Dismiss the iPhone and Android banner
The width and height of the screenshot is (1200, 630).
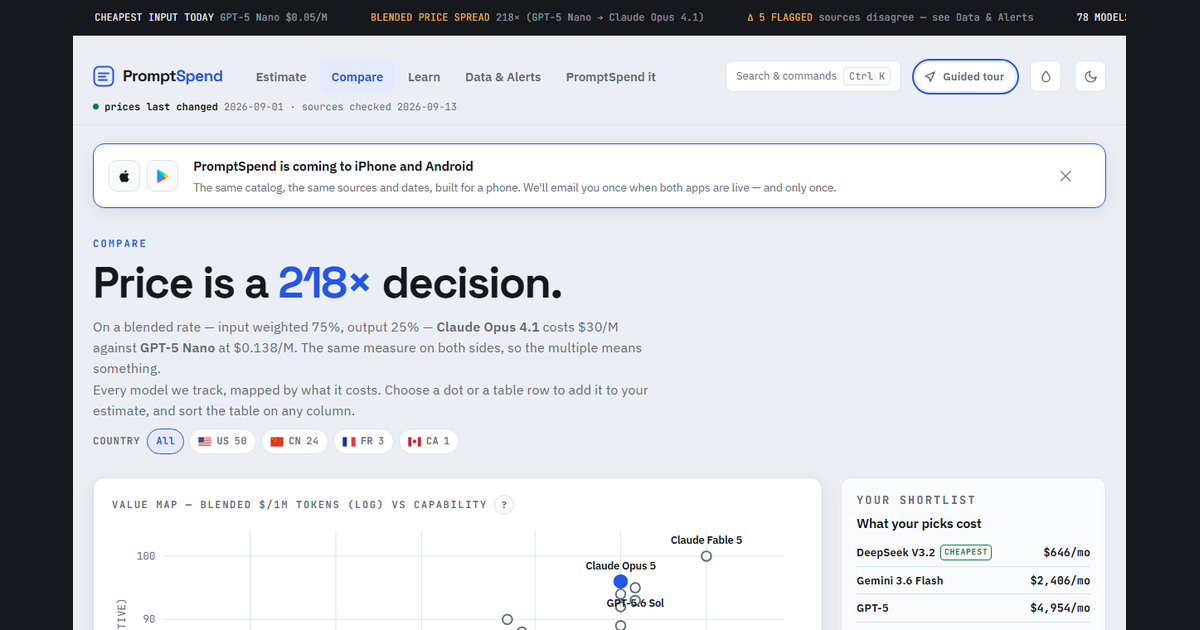(x=1065, y=176)
